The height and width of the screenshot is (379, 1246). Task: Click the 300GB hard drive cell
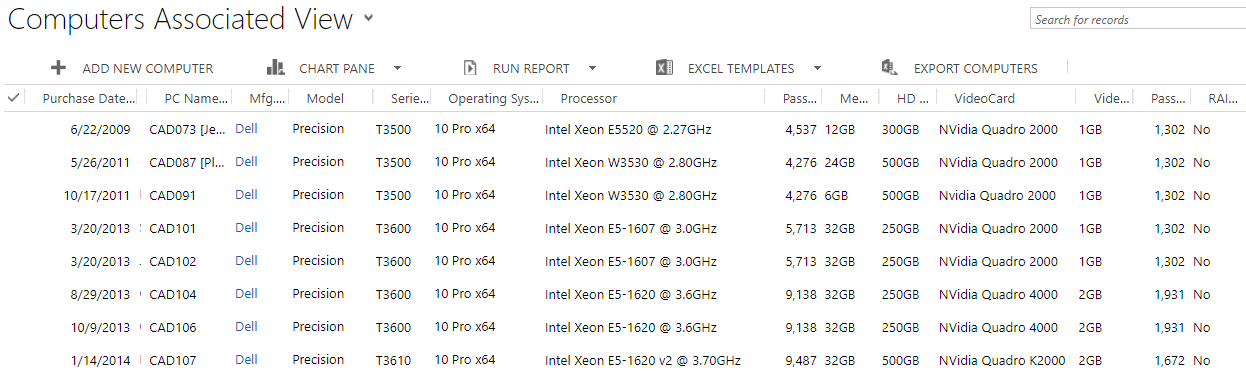tap(900, 130)
